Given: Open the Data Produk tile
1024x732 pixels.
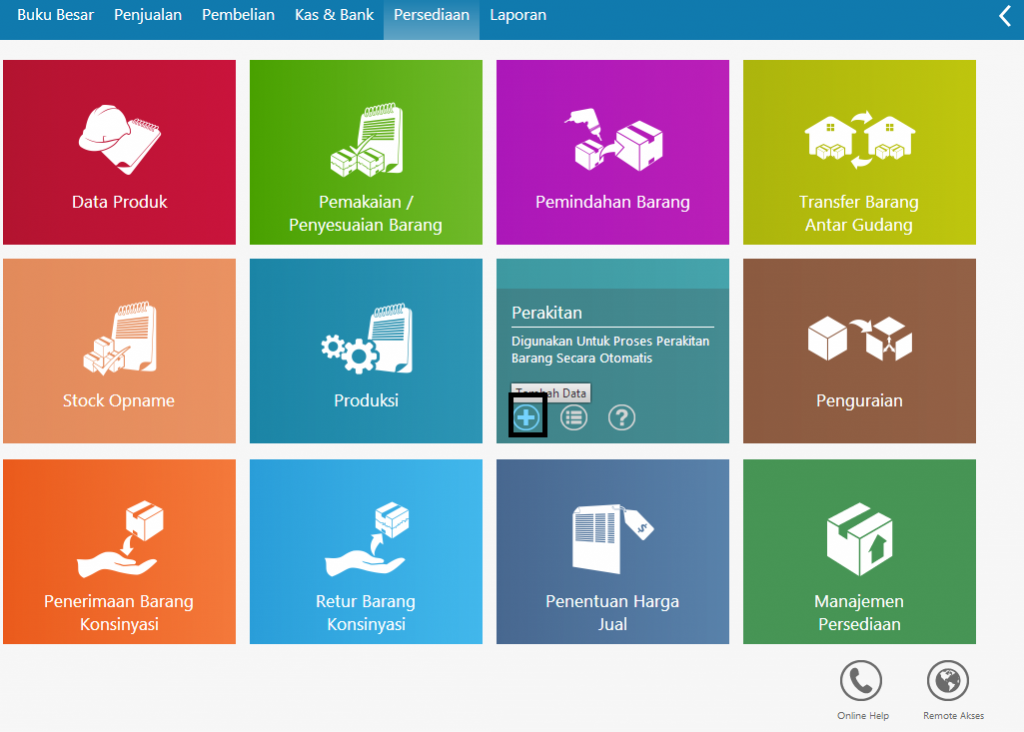Looking at the screenshot, I should (x=119, y=152).
